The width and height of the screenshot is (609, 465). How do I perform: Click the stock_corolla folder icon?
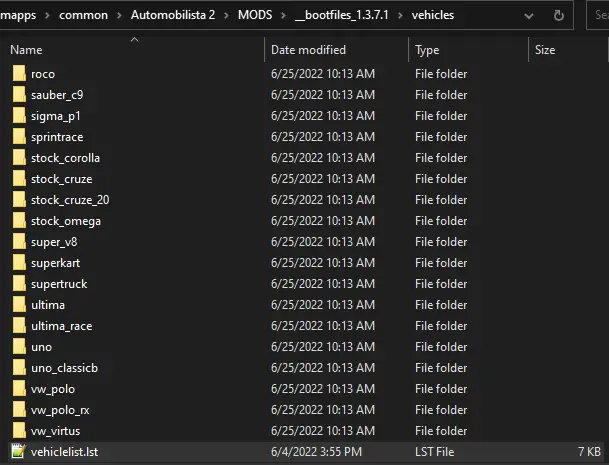tap(19, 157)
